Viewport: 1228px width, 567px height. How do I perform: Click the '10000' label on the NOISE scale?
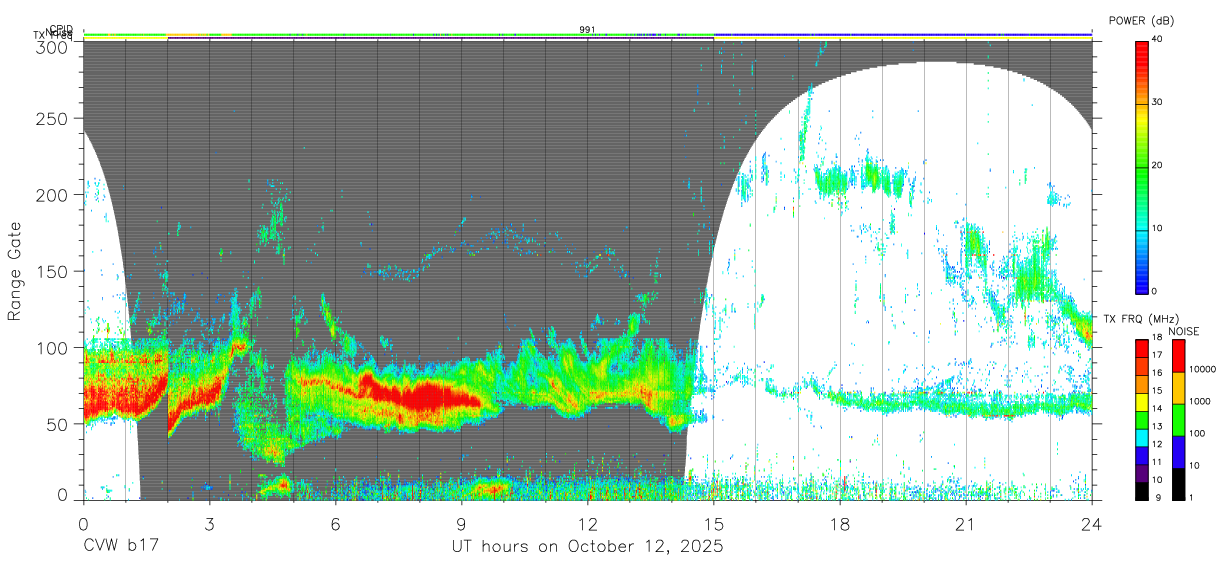tap(1202, 370)
